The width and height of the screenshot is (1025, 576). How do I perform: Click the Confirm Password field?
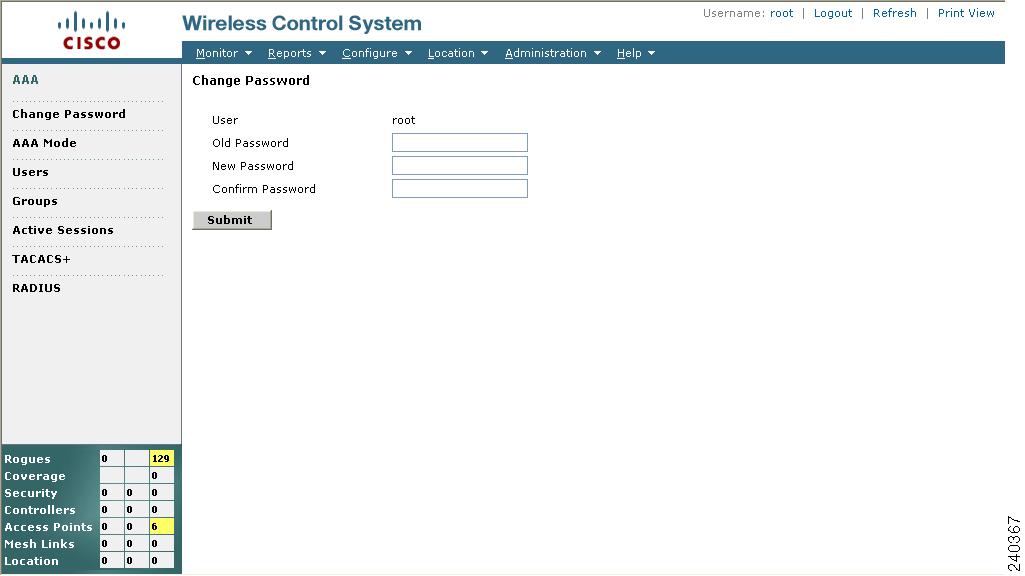[x=460, y=188]
